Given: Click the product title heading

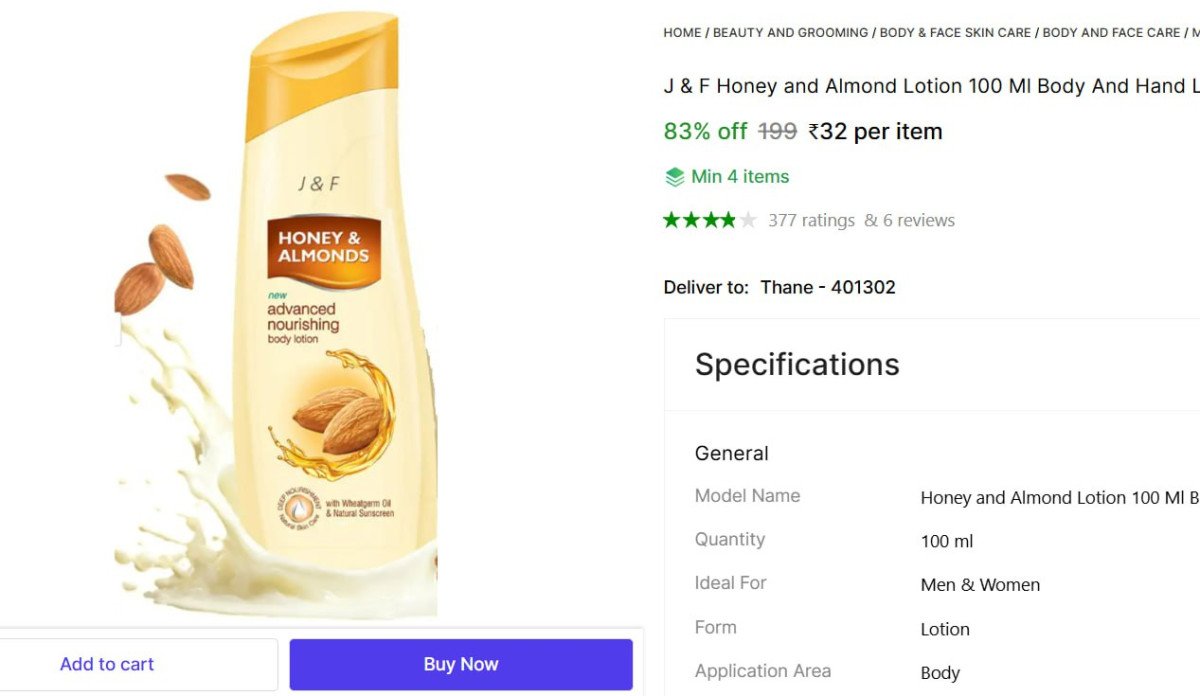Looking at the screenshot, I should click(930, 85).
